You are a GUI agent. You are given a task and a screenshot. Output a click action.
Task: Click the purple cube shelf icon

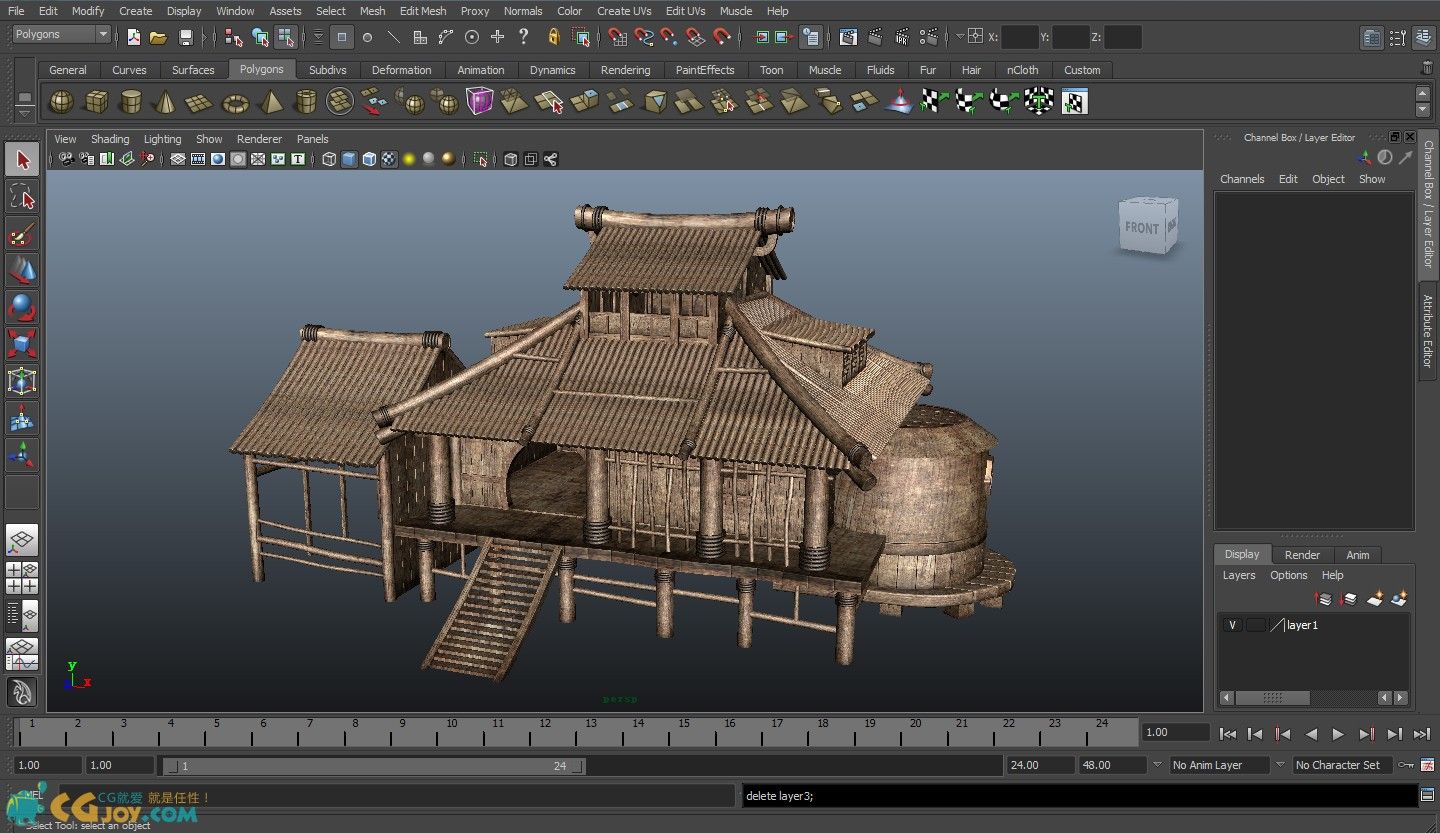pos(480,101)
